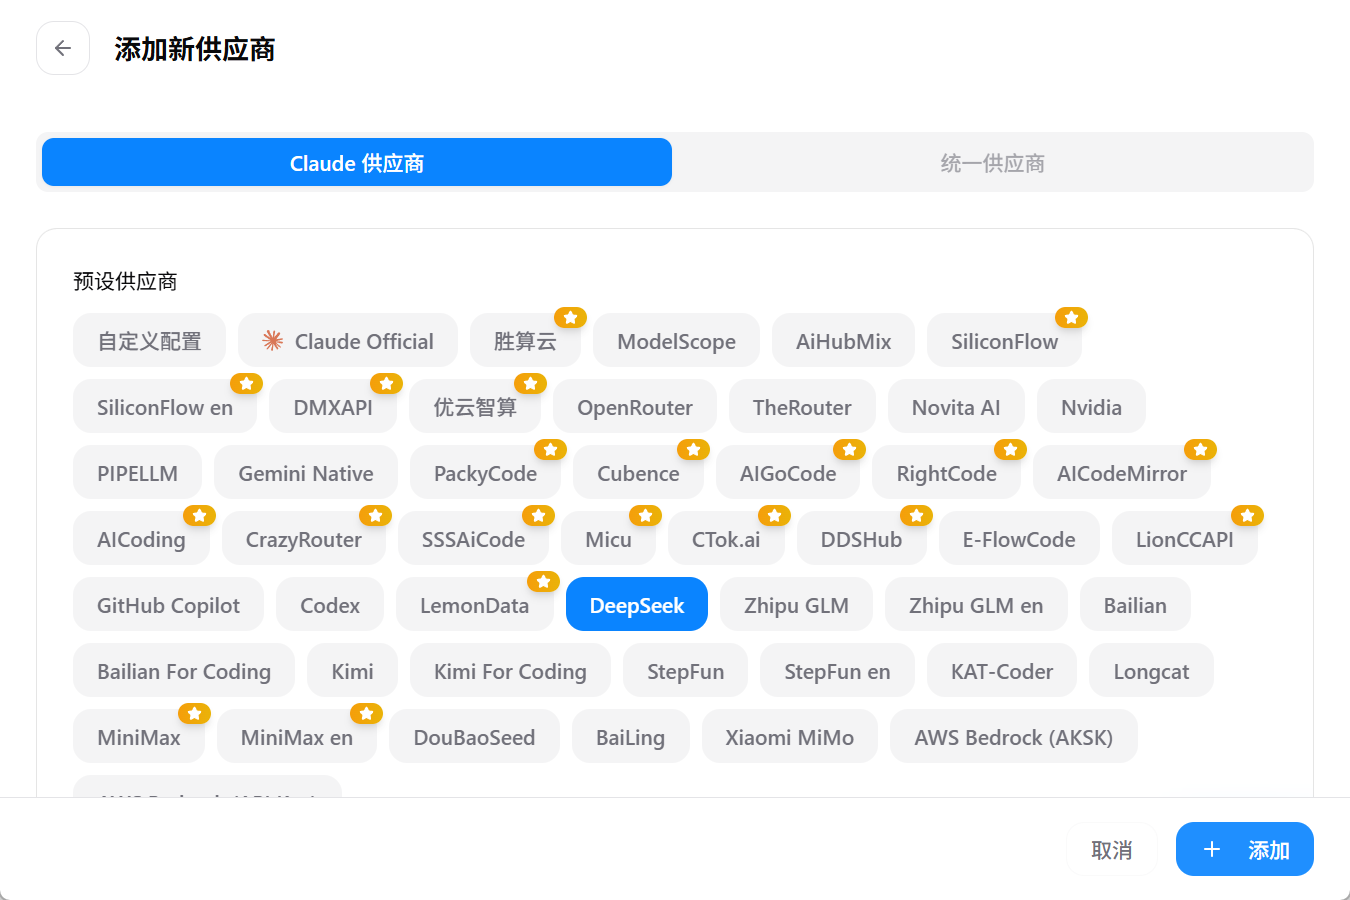Pick the SiliconFlow en preset

[x=165, y=407]
